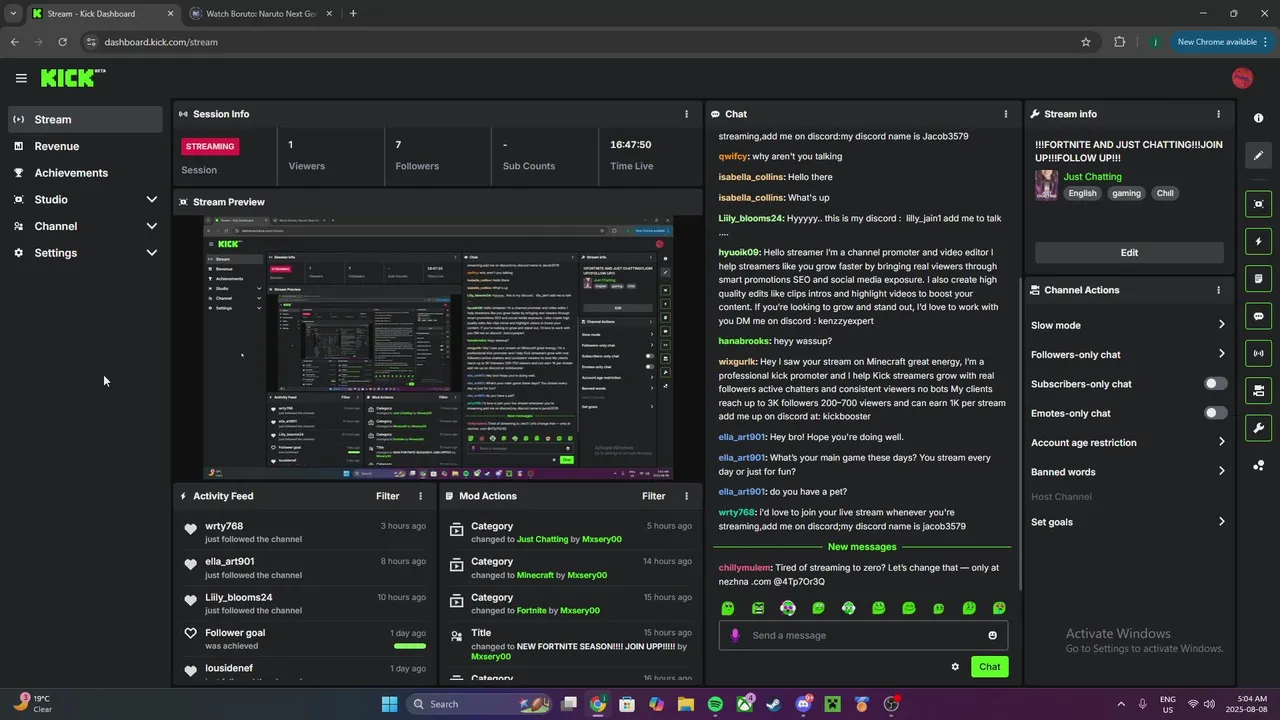Open Discord from the taskbar

click(803, 704)
